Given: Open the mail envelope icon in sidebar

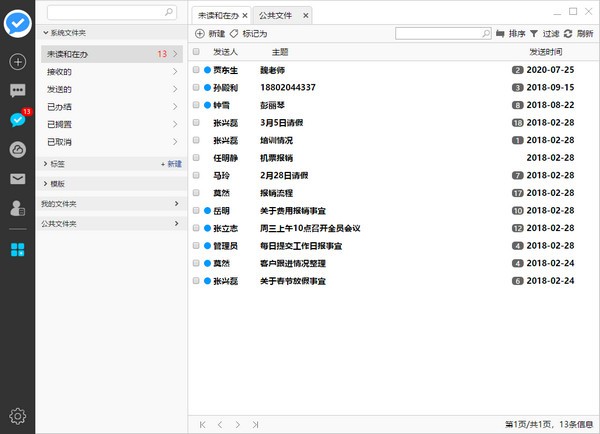Looking at the screenshot, I should [x=17, y=179].
